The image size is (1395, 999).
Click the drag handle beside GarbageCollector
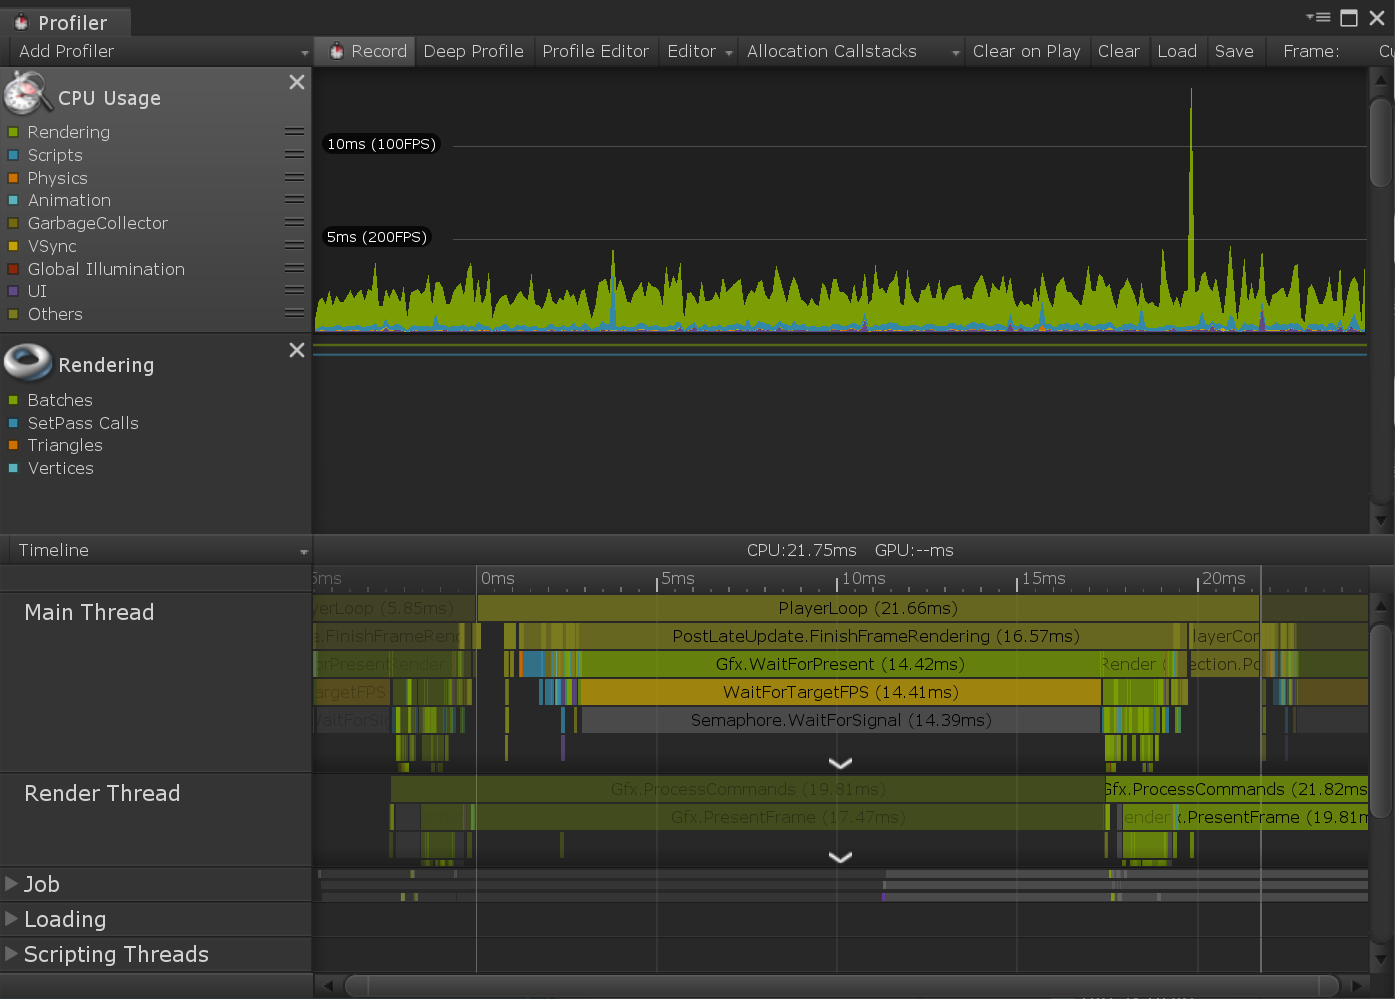[294, 223]
